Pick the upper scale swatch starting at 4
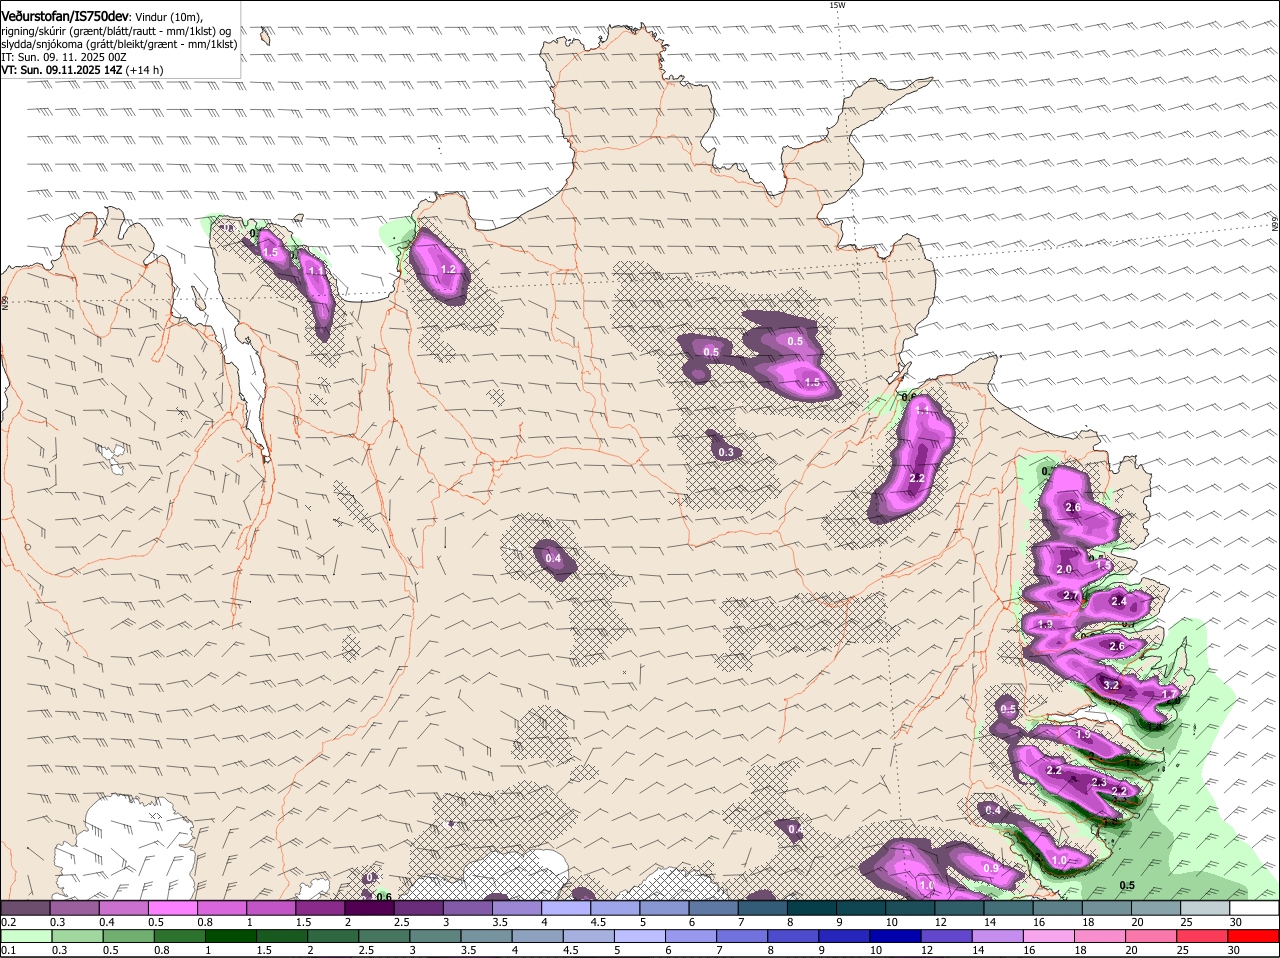Image resolution: width=1280 pixels, height=958 pixels. point(566,908)
